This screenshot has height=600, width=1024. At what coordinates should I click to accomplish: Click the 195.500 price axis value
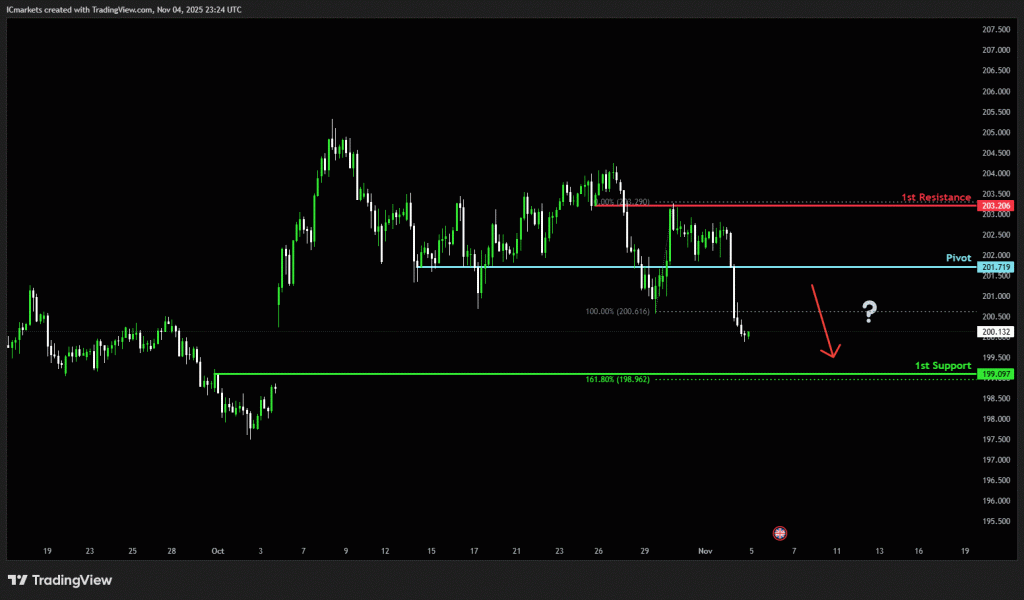996,521
